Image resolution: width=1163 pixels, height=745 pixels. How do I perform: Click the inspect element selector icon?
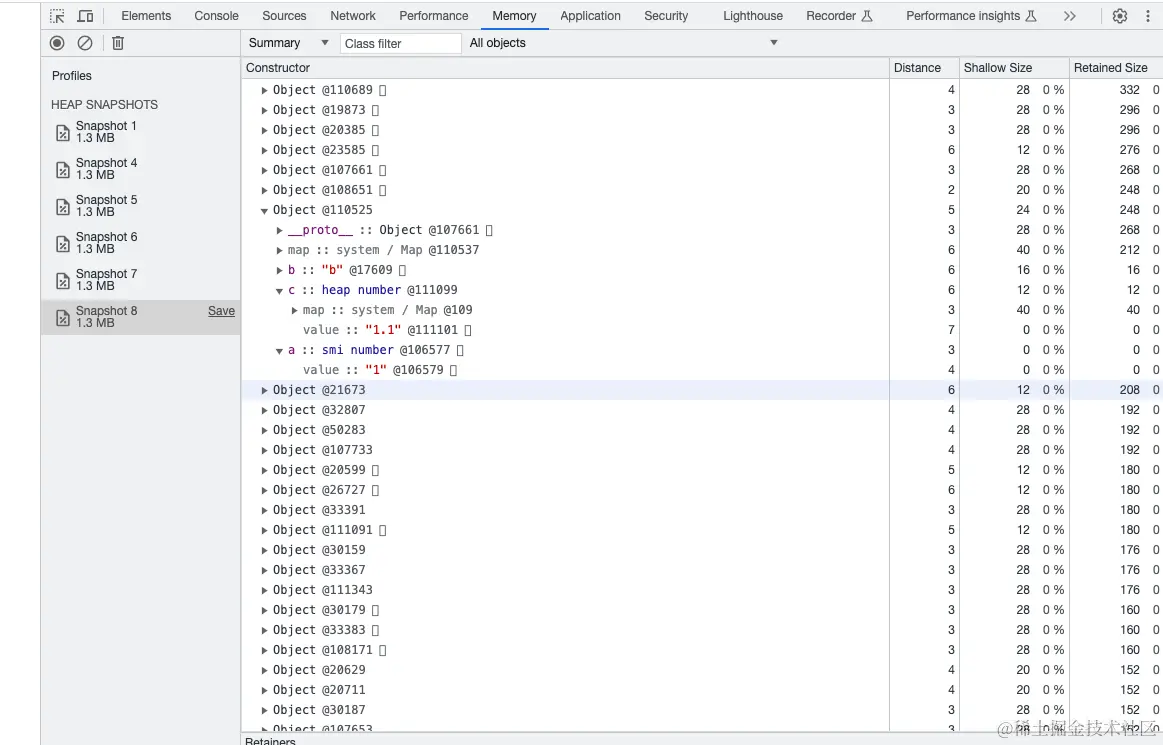pos(57,16)
